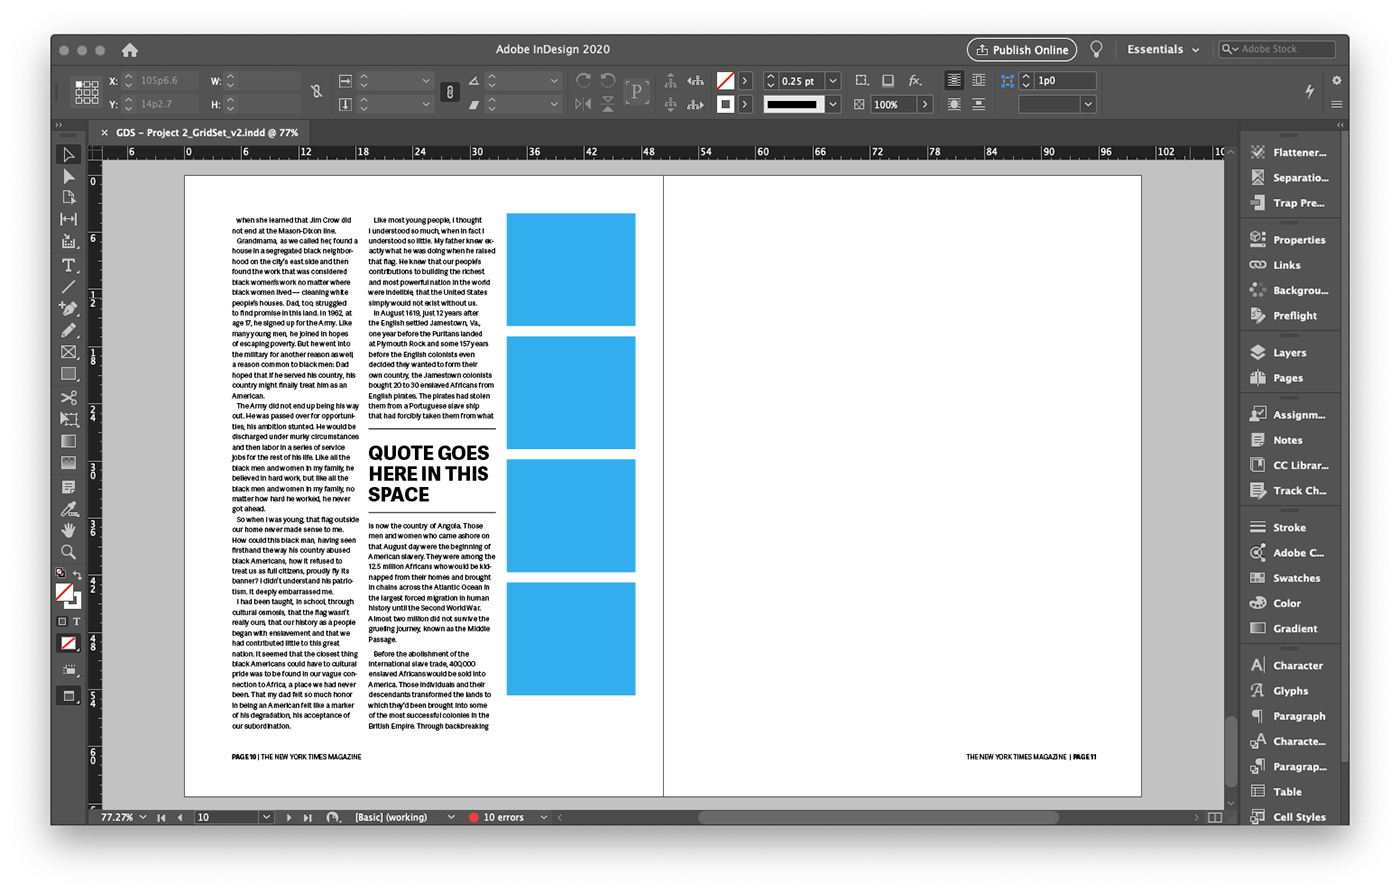The height and width of the screenshot is (892, 1400).
Task: Open the Character panel
Action: pyautogui.click(x=1297, y=665)
